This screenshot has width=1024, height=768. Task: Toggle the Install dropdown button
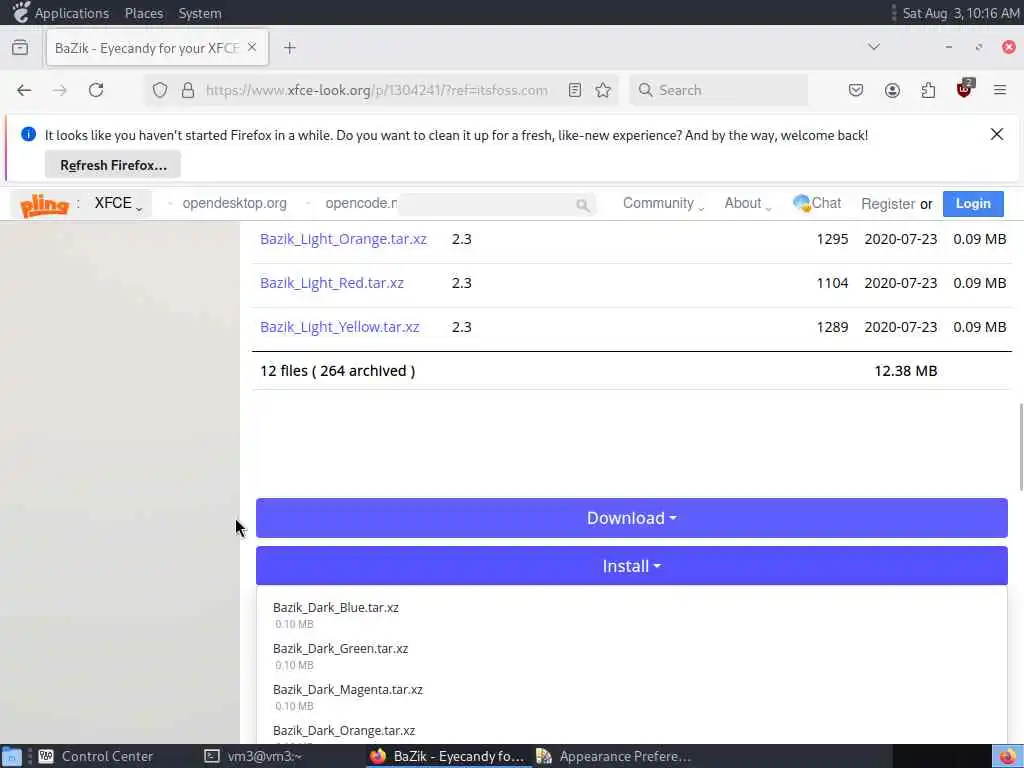pyautogui.click(x=632, y=566)
